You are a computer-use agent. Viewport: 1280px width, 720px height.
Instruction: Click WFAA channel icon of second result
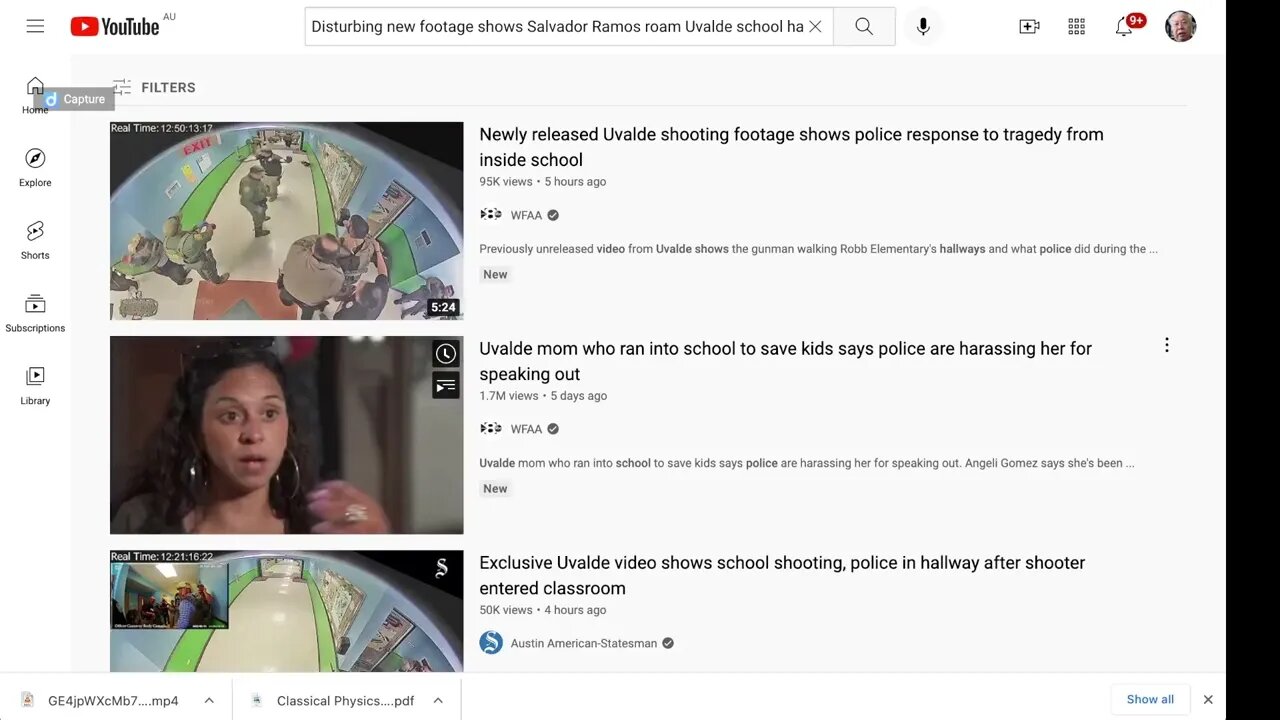(x=491, y=429)
